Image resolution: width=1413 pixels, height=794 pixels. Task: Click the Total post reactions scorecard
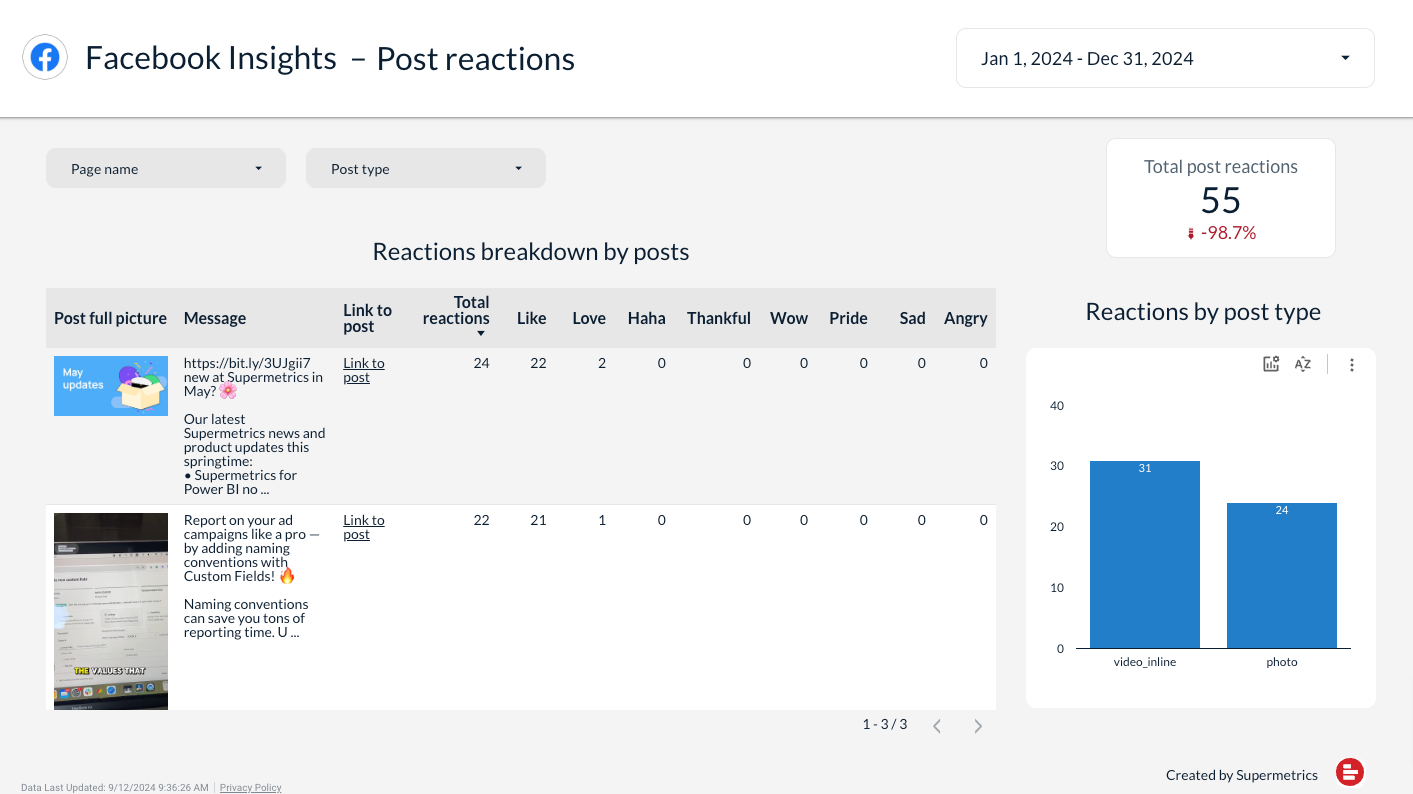click(x=1220, y=198)
